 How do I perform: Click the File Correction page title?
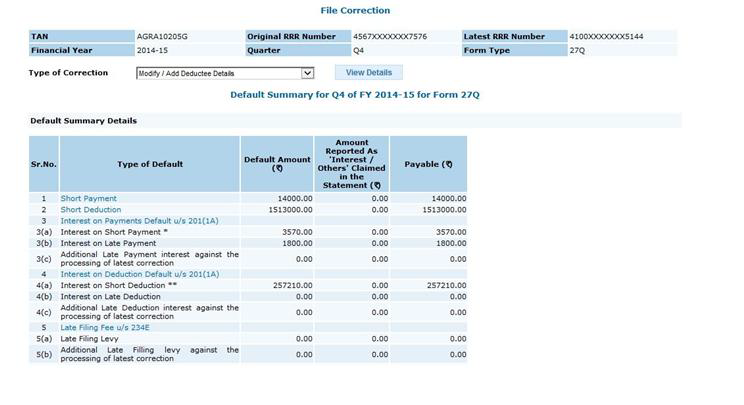pyautogui.click(x=355, y=10)
